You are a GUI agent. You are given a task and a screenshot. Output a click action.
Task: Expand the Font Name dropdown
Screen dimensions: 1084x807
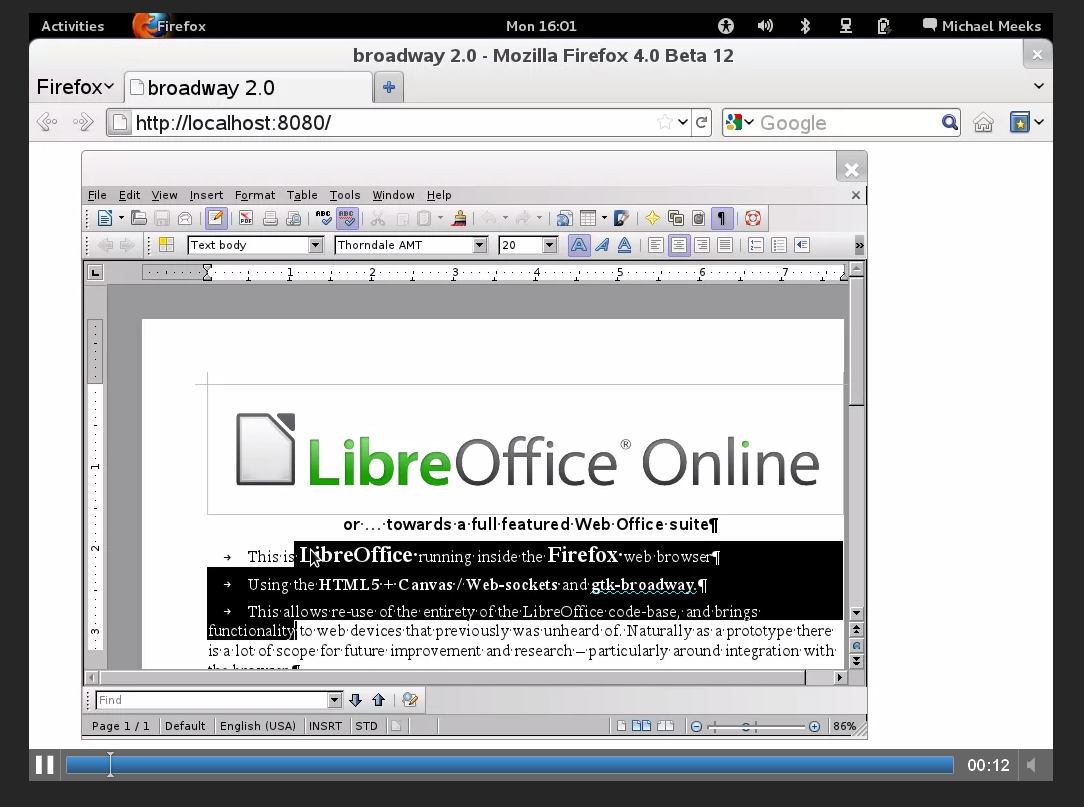[480, 245]
